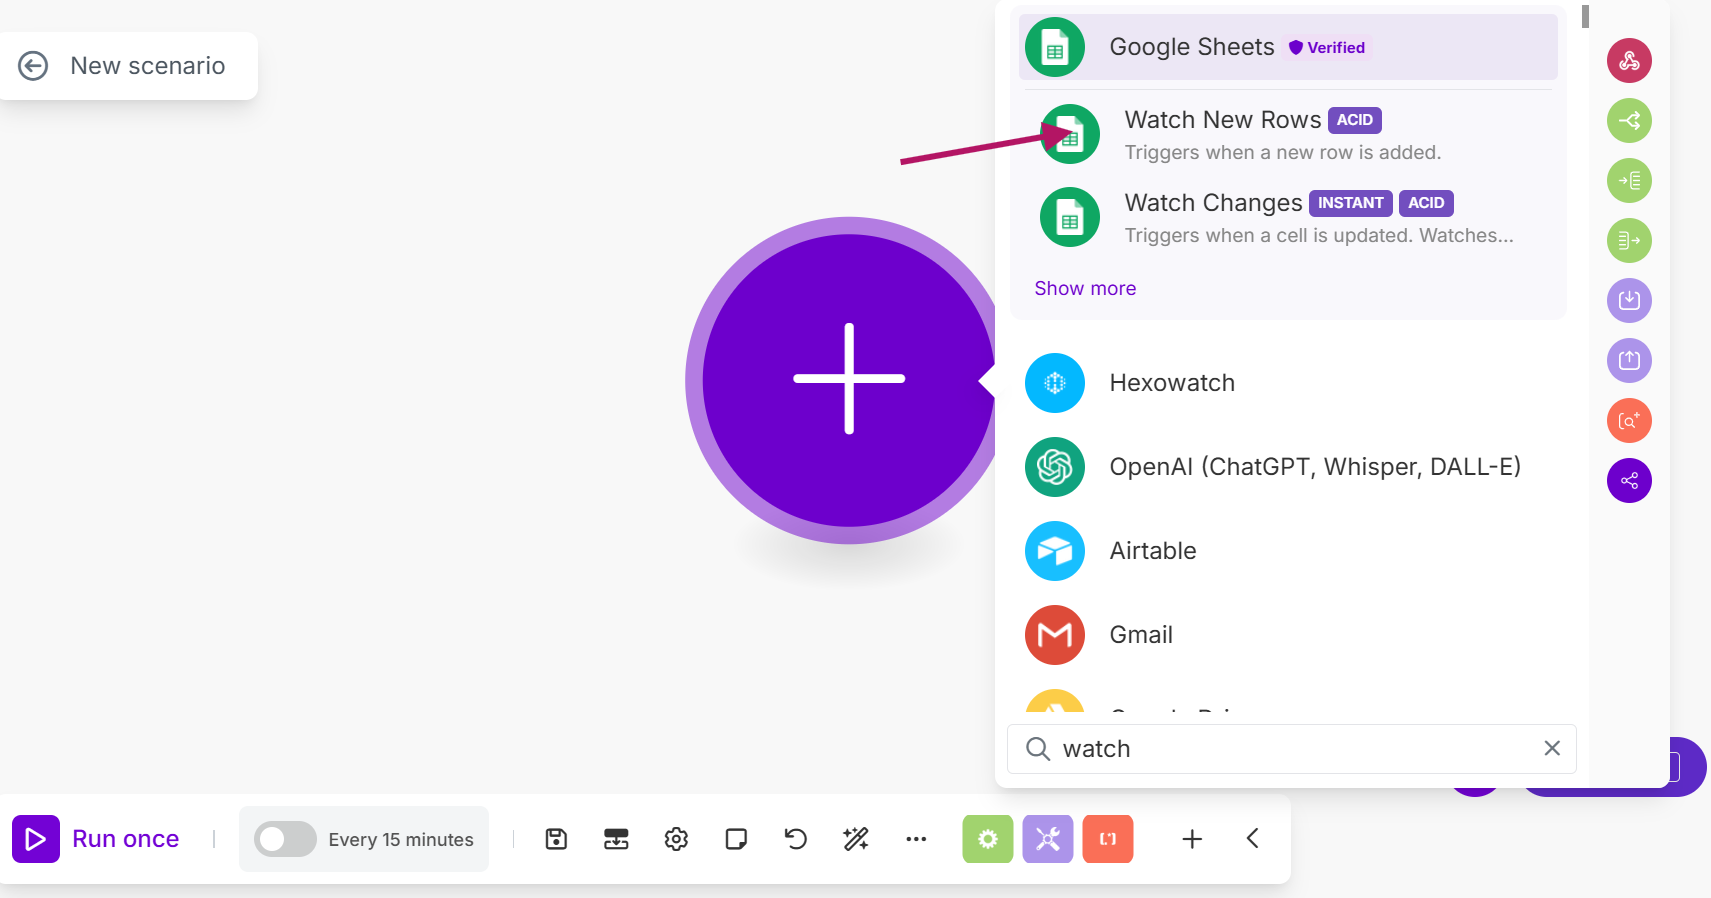This screenshot has width=1711, height=898.
Task: Open the orange search-plus sidebar icon
Action: [x=1629, y=421]
